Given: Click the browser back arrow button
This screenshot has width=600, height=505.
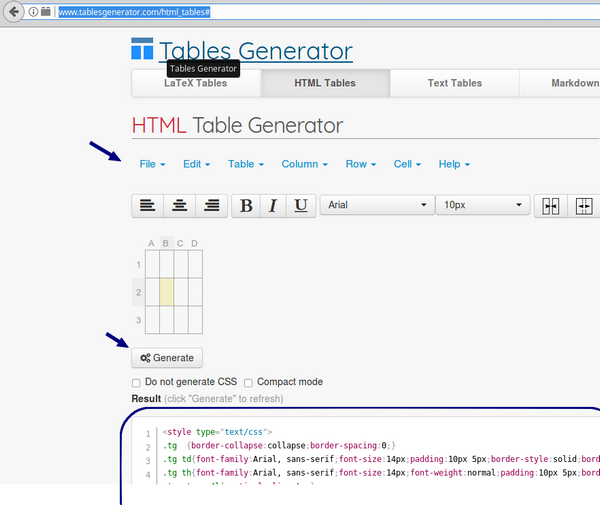Looking at the screenshot, I should [14, 12].
